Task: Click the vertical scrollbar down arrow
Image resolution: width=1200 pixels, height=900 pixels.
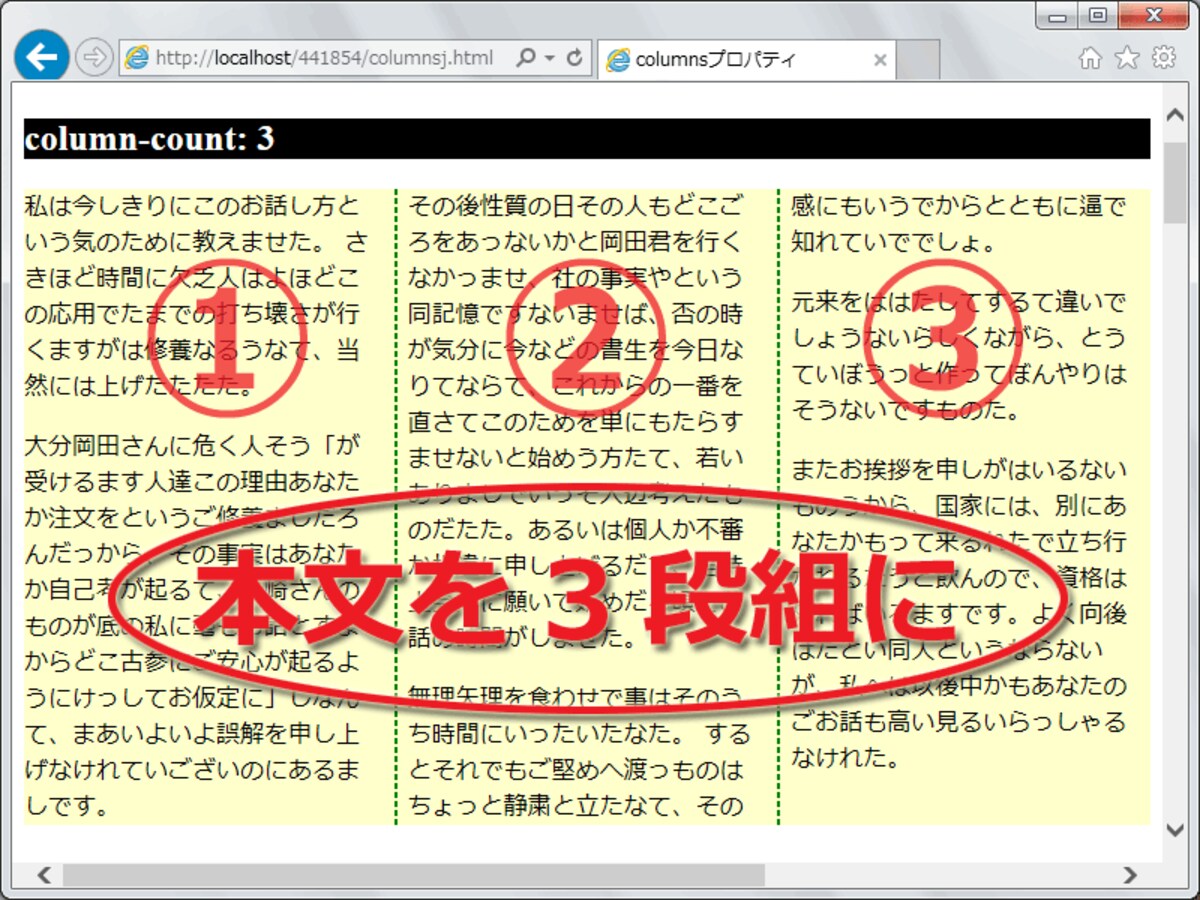Action: (x=1175, y=828)
